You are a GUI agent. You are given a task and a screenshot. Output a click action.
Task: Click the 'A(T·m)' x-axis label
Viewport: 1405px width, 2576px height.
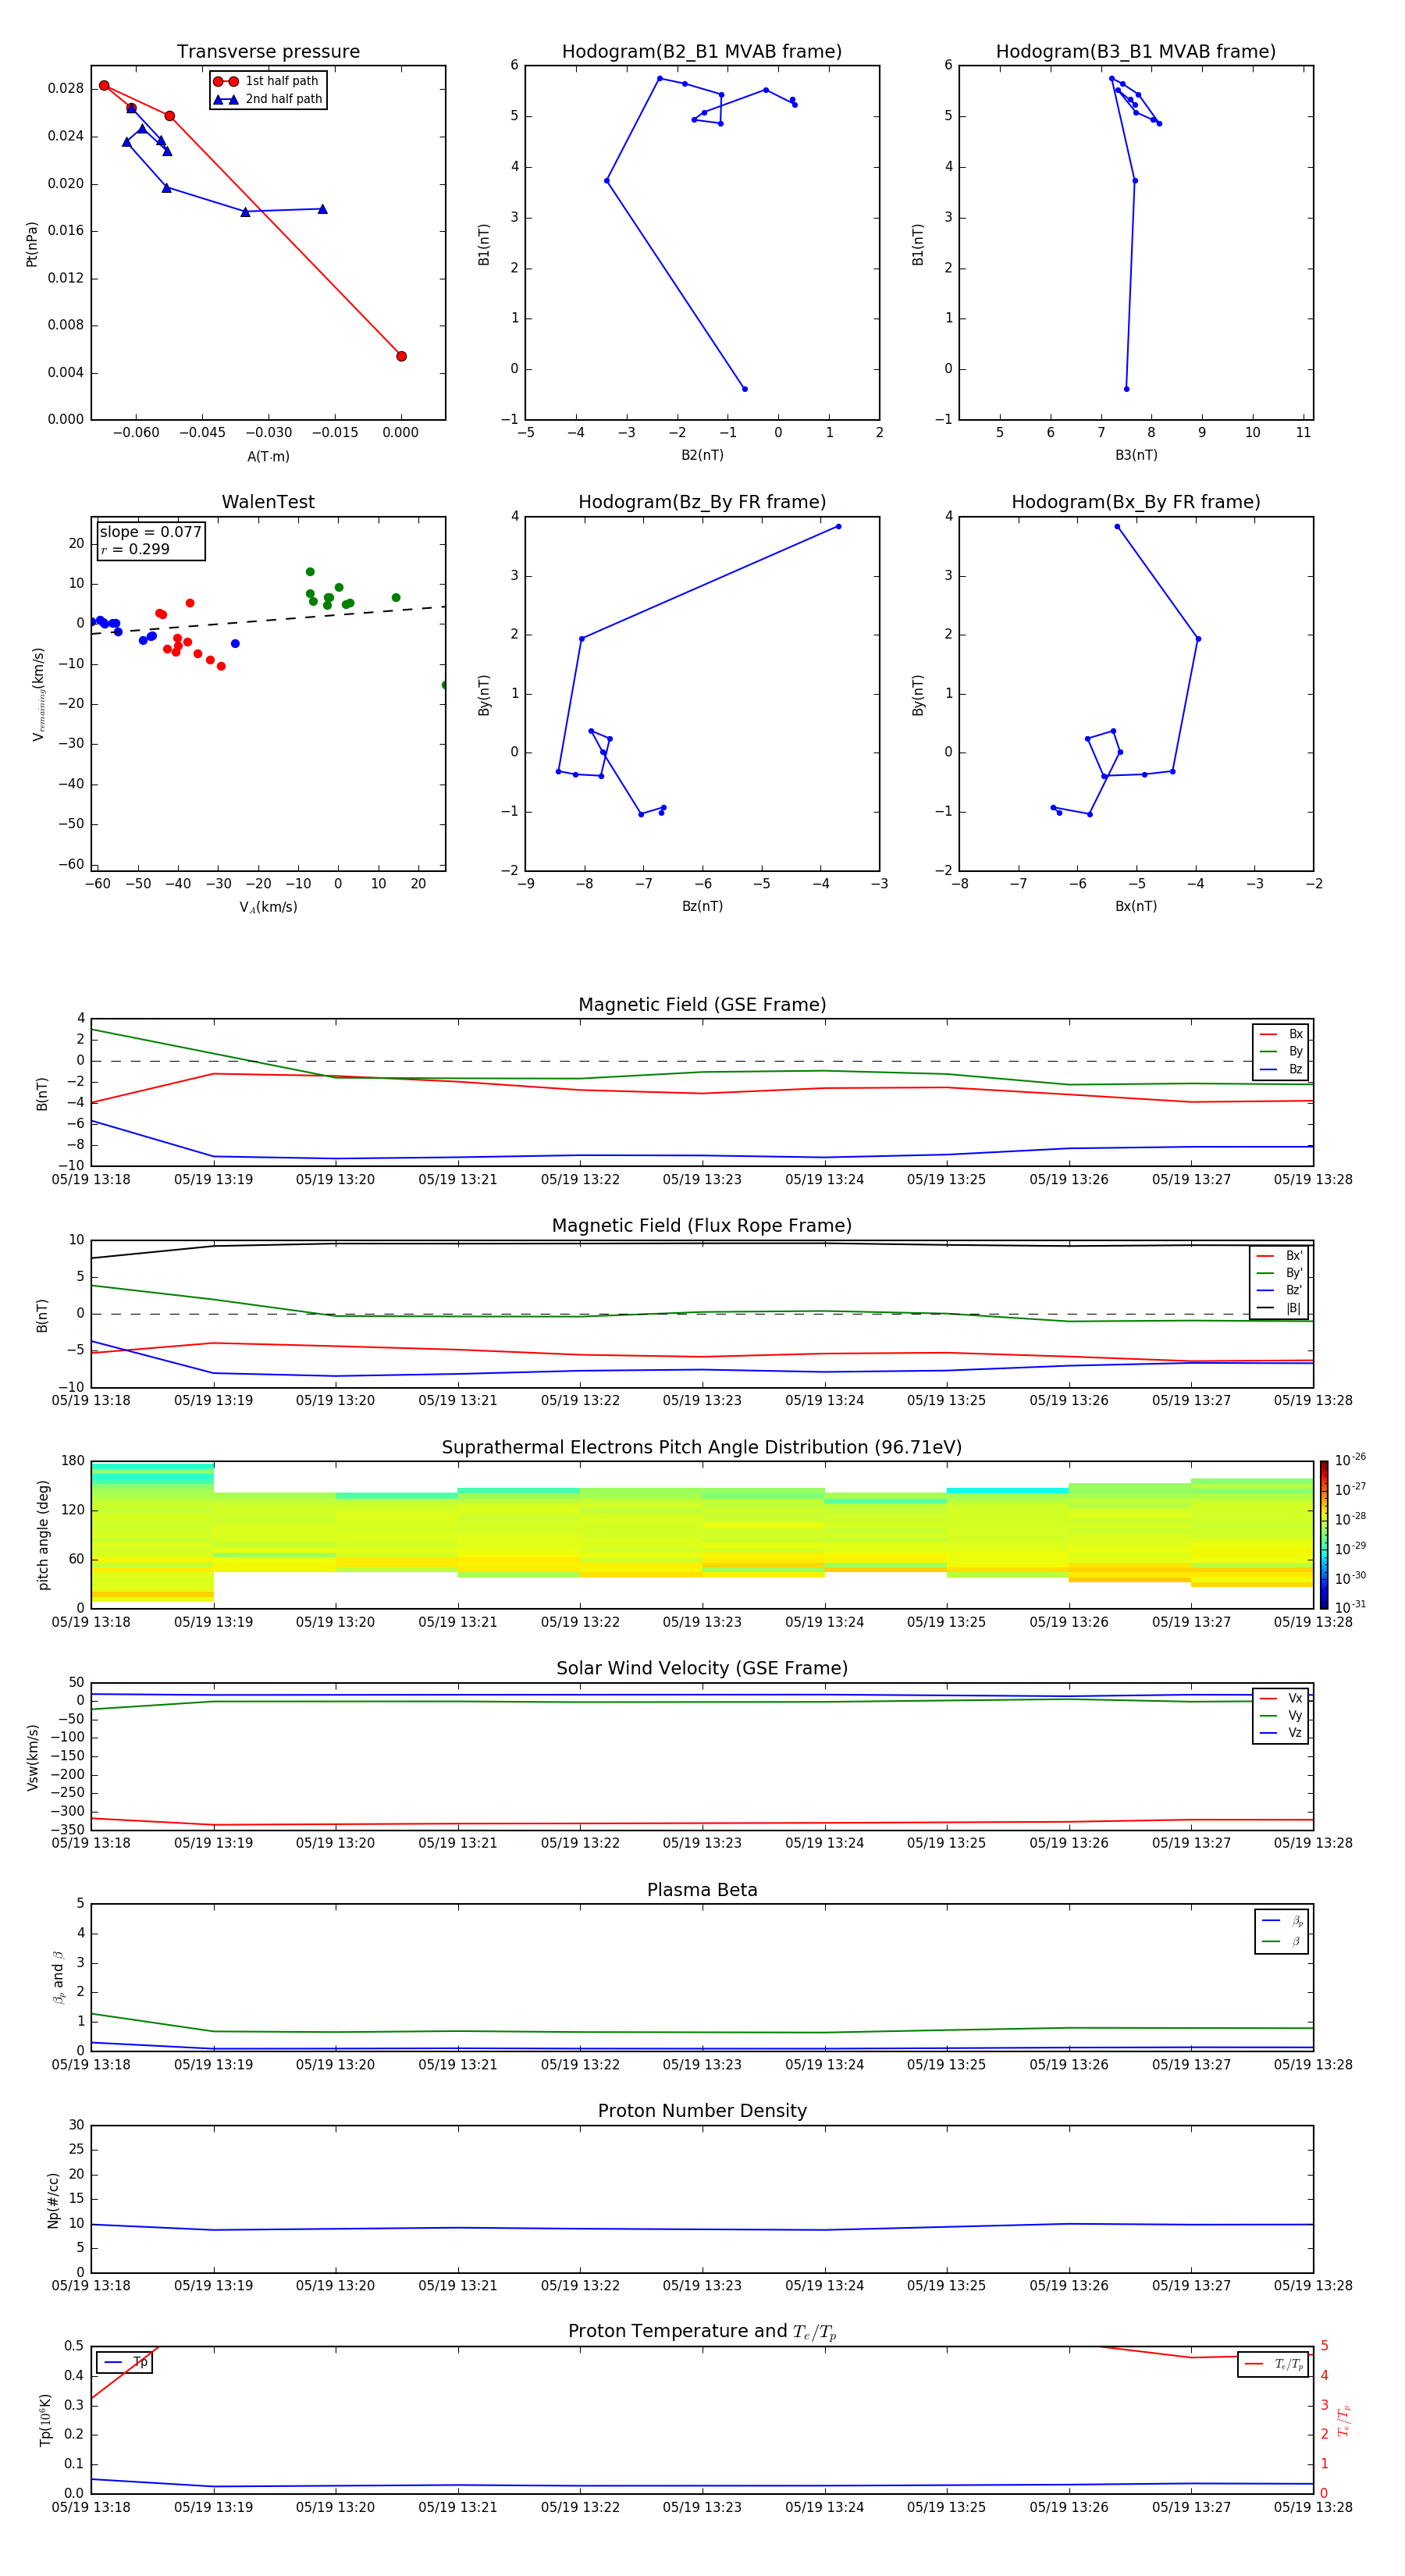tap(268, 456)
